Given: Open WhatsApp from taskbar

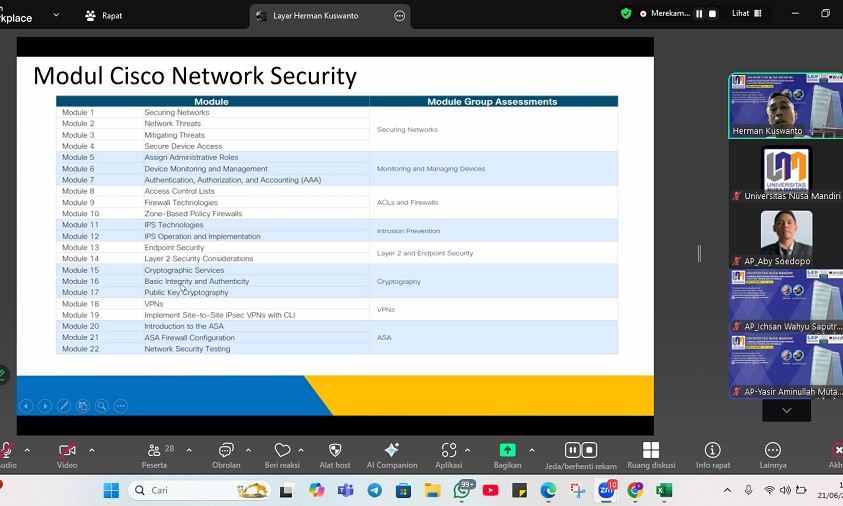Looking at the screenshot, I should [x=462, y=490].
